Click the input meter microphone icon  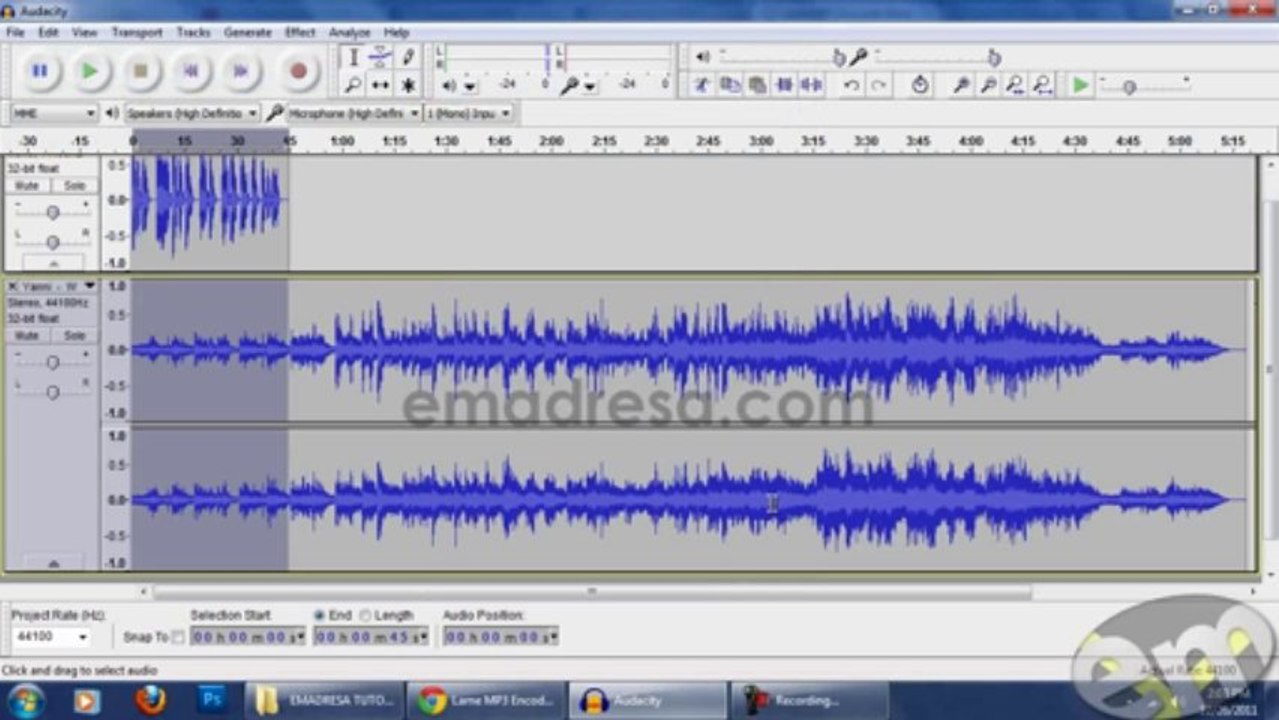click(x=569, y=86)
